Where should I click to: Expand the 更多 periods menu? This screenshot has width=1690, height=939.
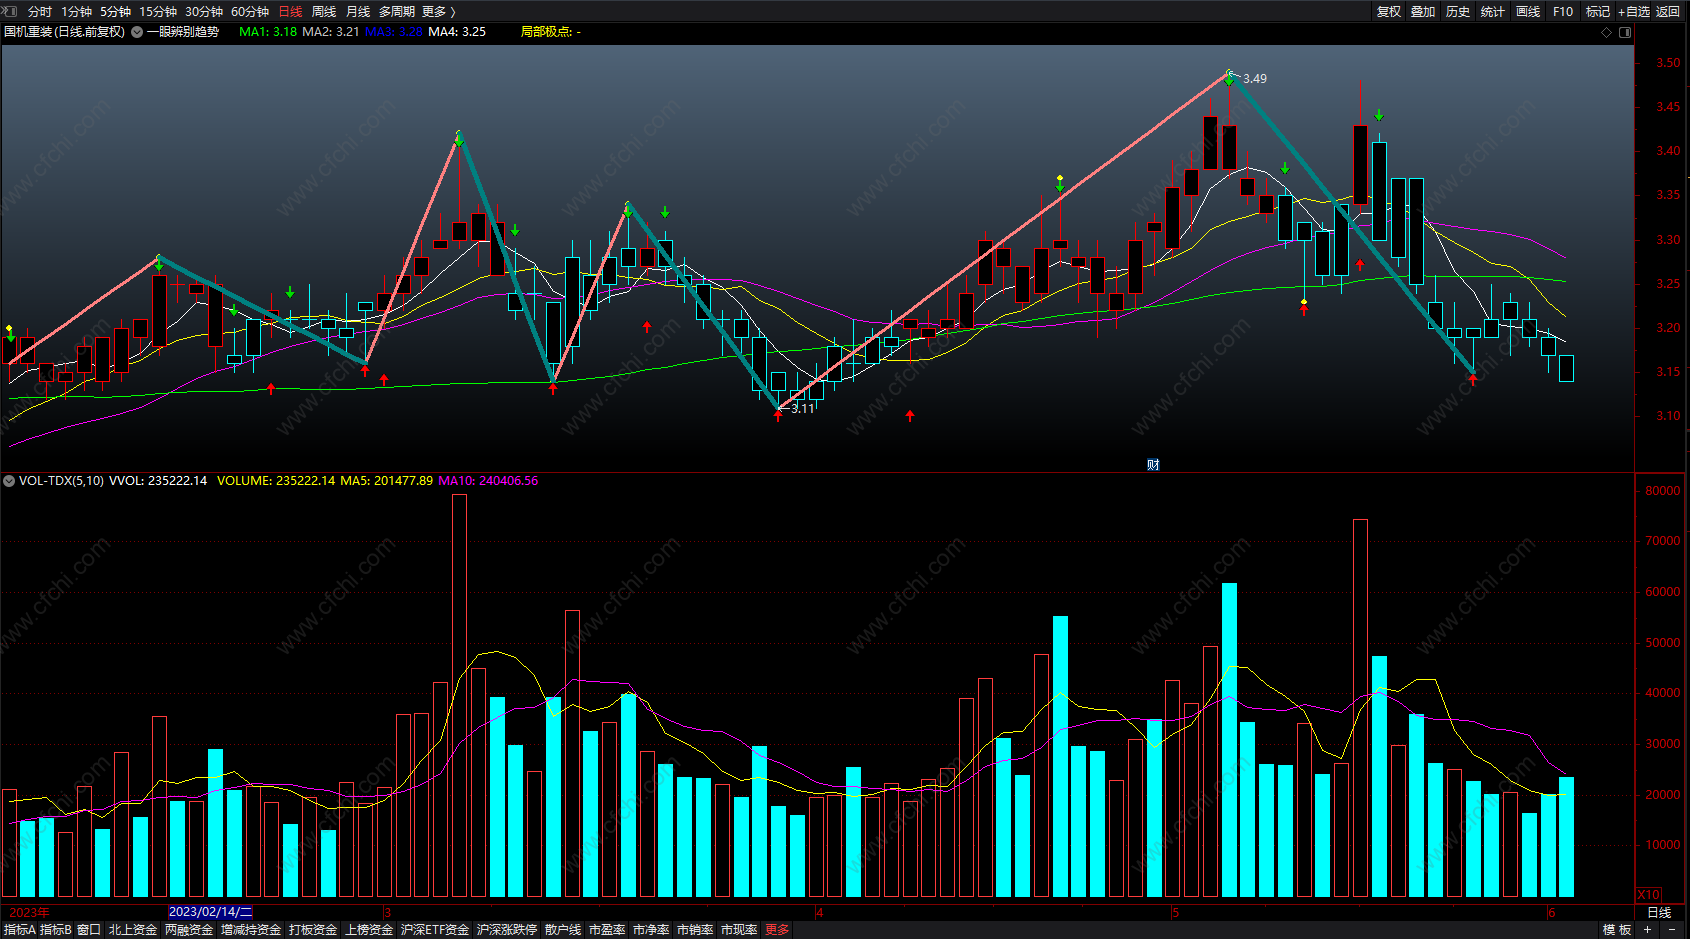[x=438, y=12]
